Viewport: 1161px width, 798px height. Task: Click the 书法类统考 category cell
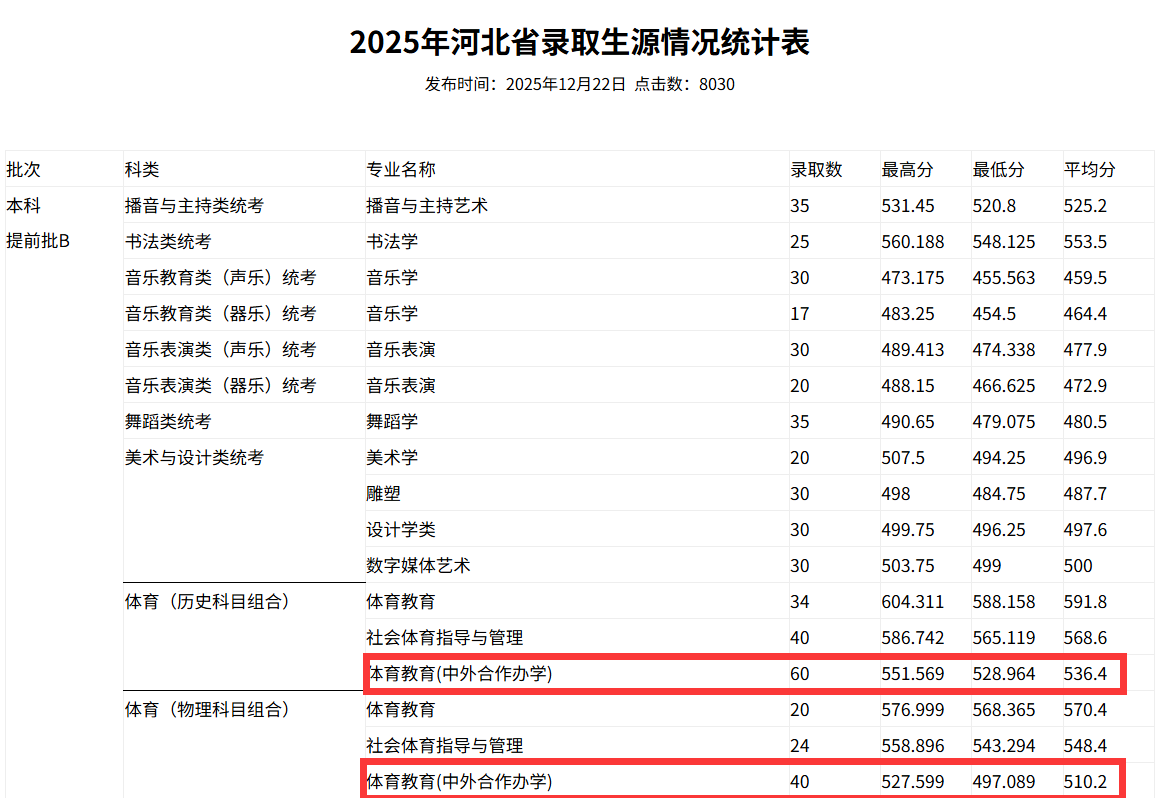168,241
